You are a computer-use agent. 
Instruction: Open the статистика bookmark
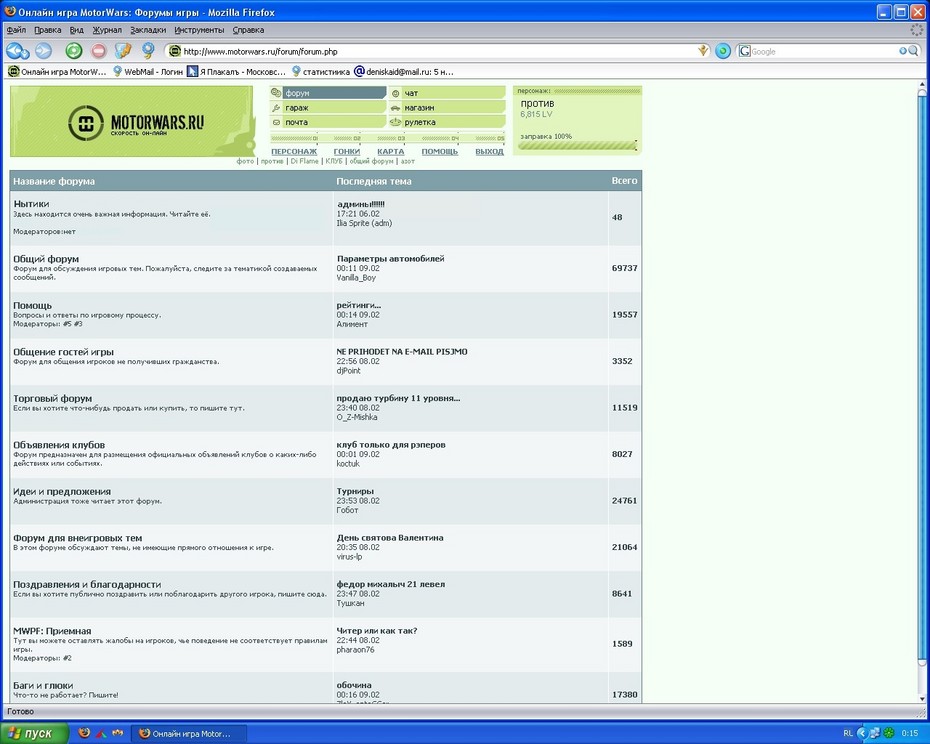tap(320, 72)
